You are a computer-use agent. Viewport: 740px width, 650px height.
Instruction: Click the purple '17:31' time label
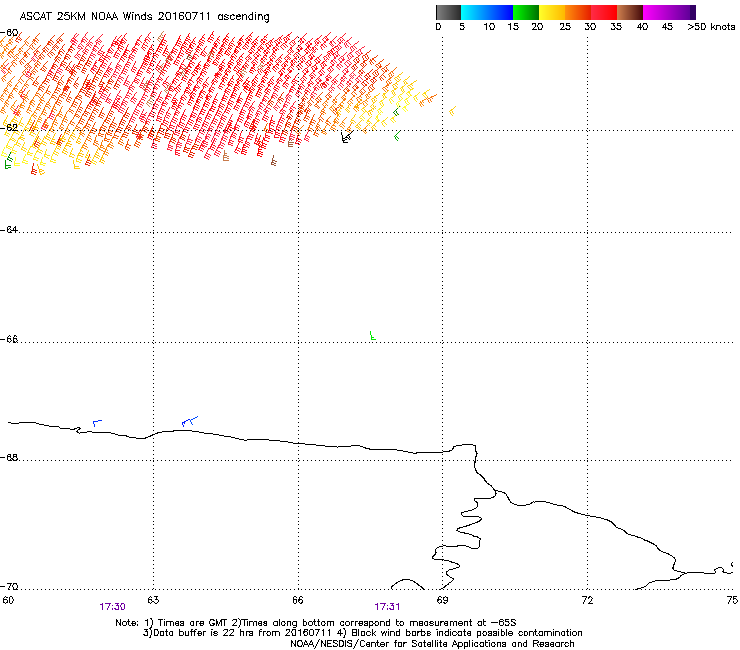pos(387,607)
